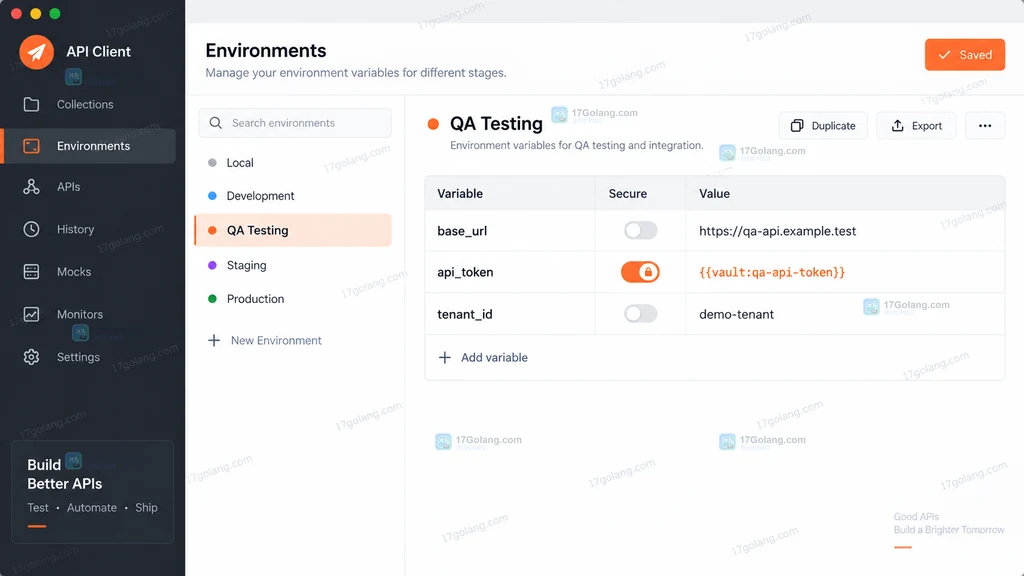Viewport: 1024px width, 576px height.
Task: Click the tenant_id variable name cell
Action: pyautogui.click(x=510, y=314)
